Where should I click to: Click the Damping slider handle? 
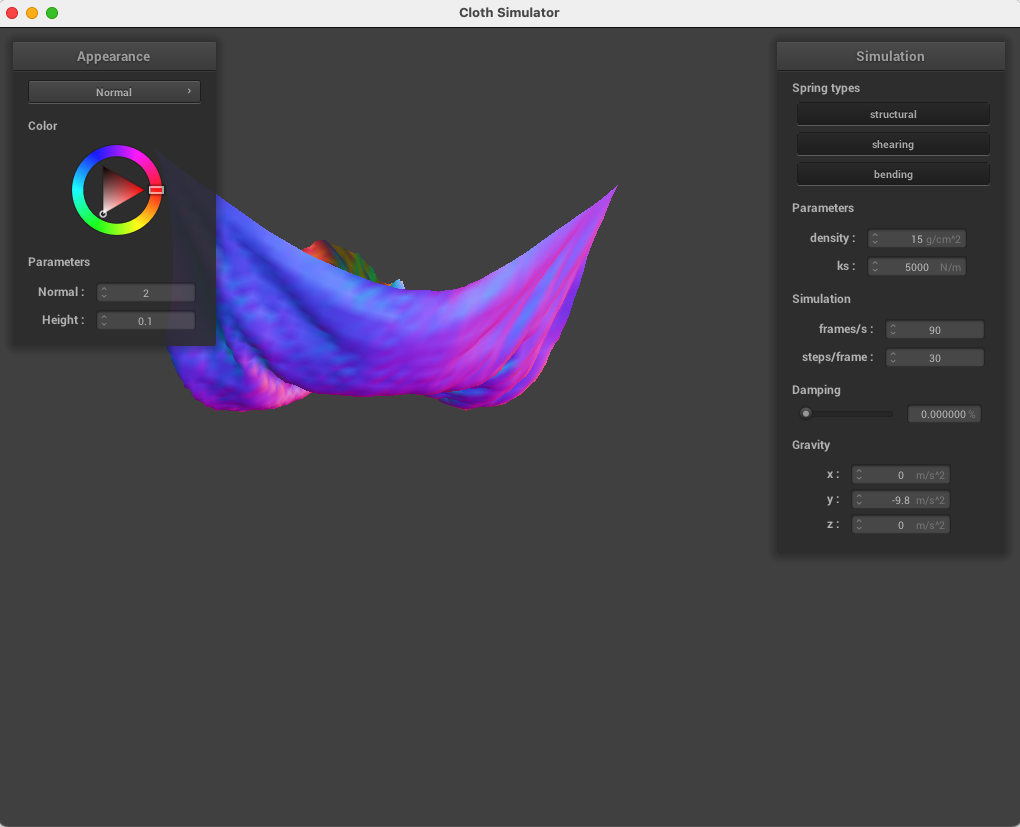(806, 413)
